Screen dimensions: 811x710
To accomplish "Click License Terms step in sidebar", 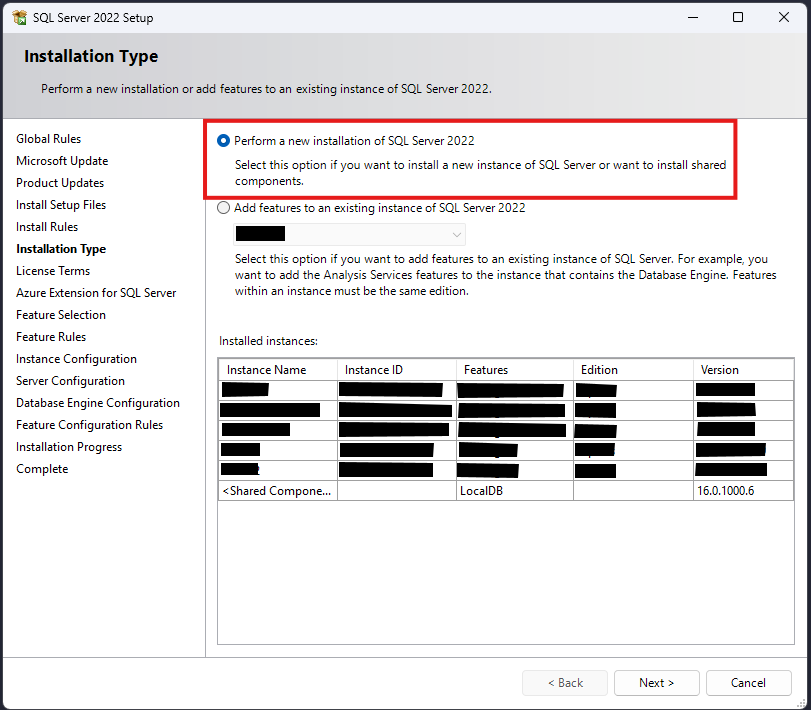I will (x=53, y=271).
